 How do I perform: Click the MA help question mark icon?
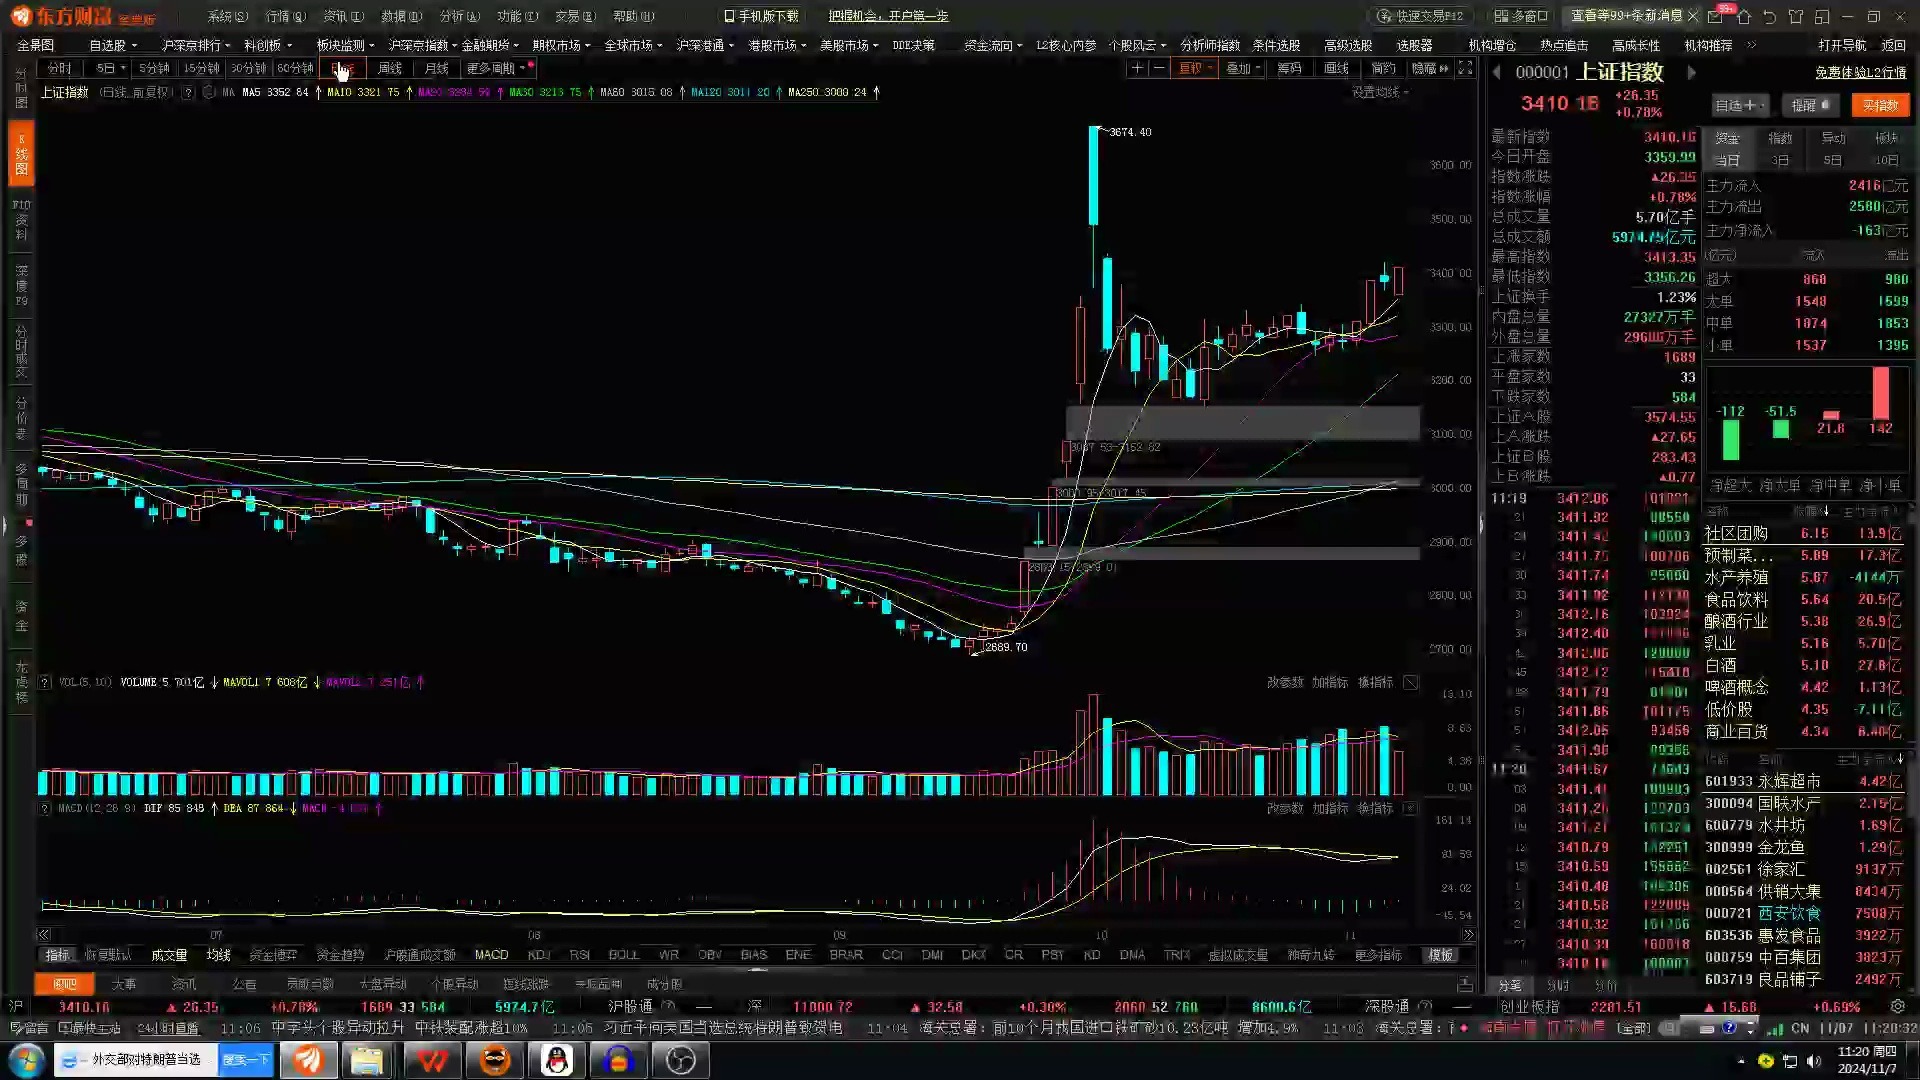188,92
